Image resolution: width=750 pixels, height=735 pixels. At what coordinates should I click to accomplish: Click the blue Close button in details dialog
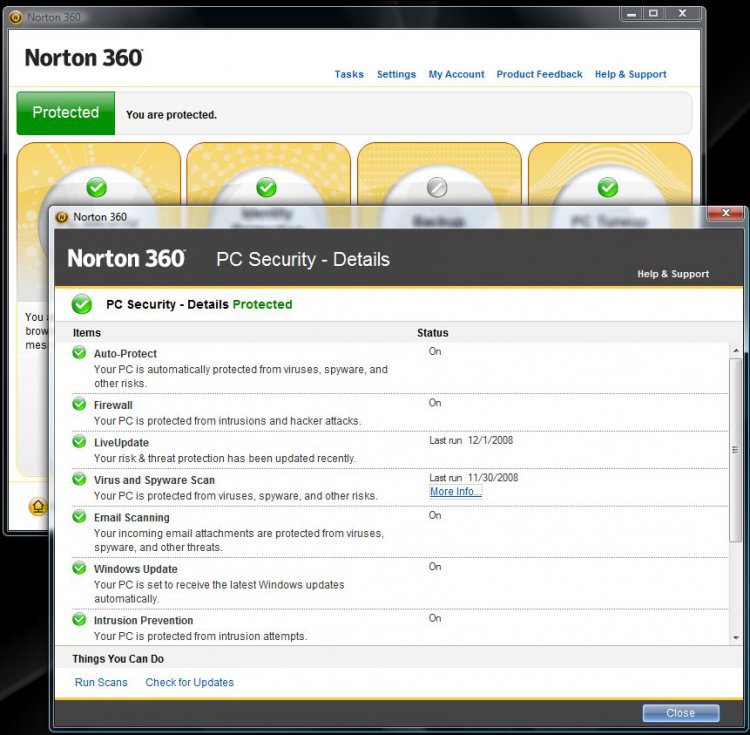click(681, 713)
